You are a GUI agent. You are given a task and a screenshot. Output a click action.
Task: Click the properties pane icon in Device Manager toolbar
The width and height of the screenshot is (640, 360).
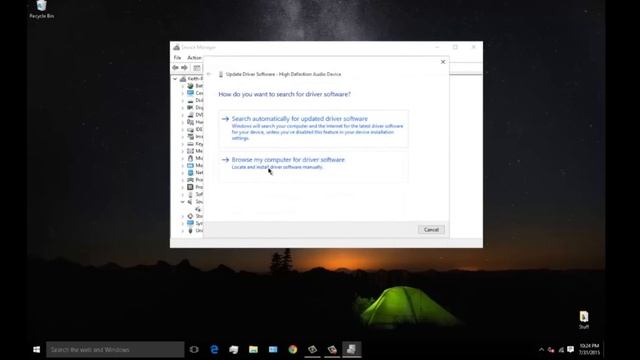pos(197,67)
